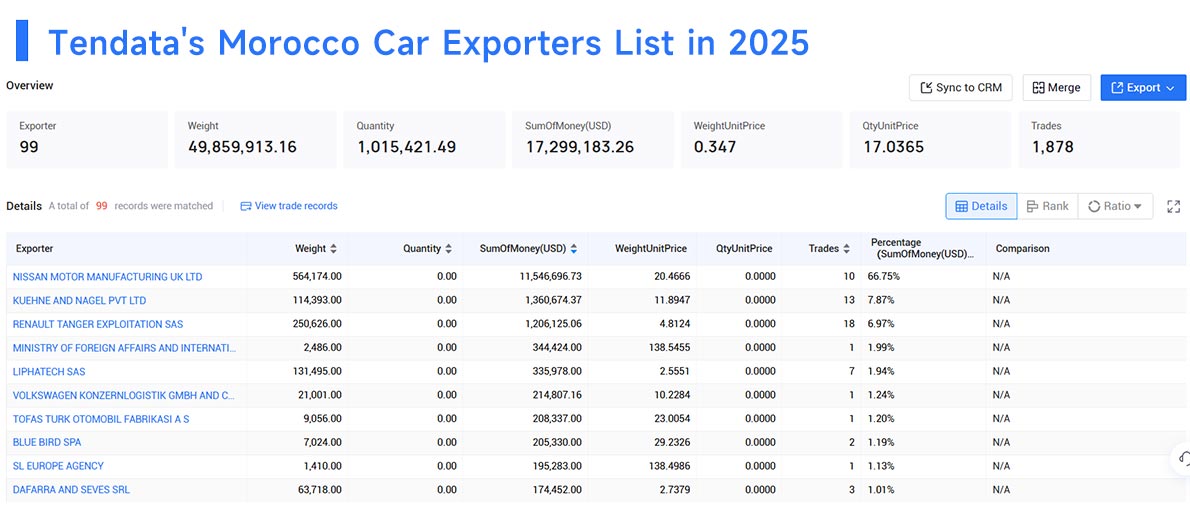This screenshot has width=1190, height=510.
Task: Sort by the Trades column arrows
Action: [846, 248]
